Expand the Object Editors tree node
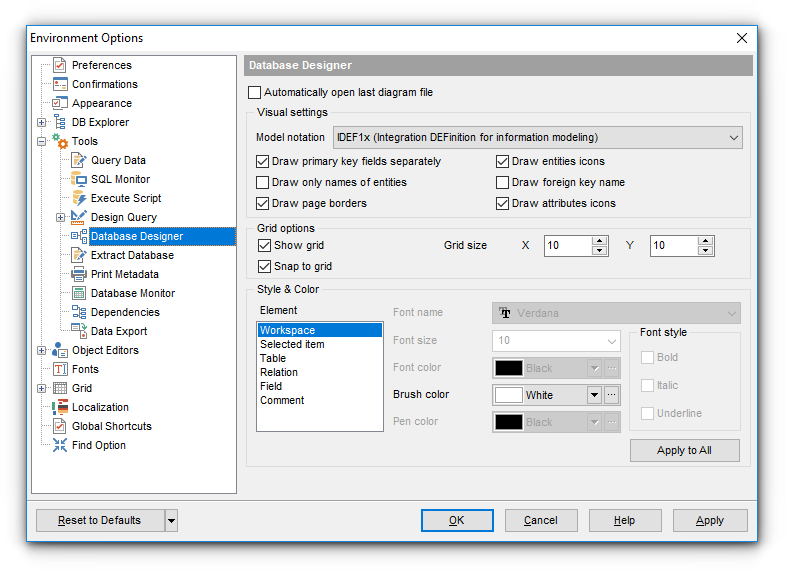 pyautogui.click(x=41, y=350)
